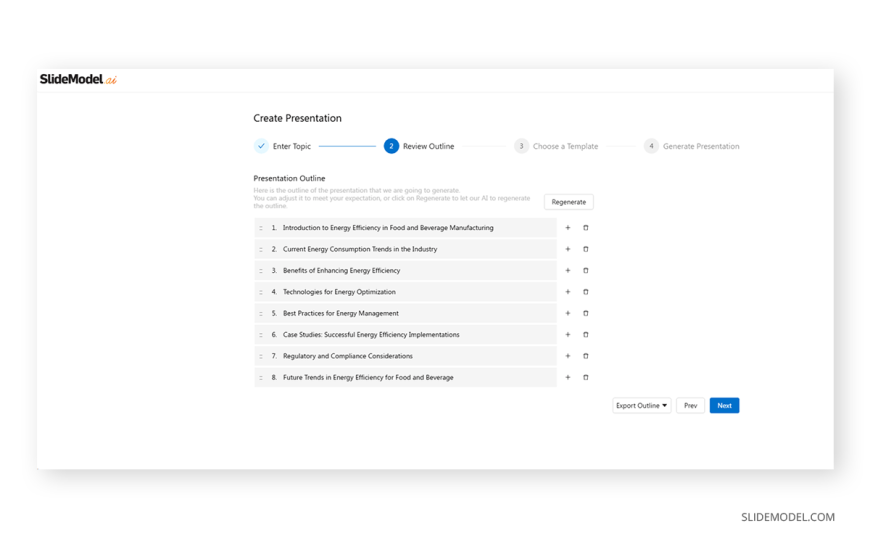Screen dimensions: 870x539
Task: Open the Export Outline dropdown
Action: [641, 406]
